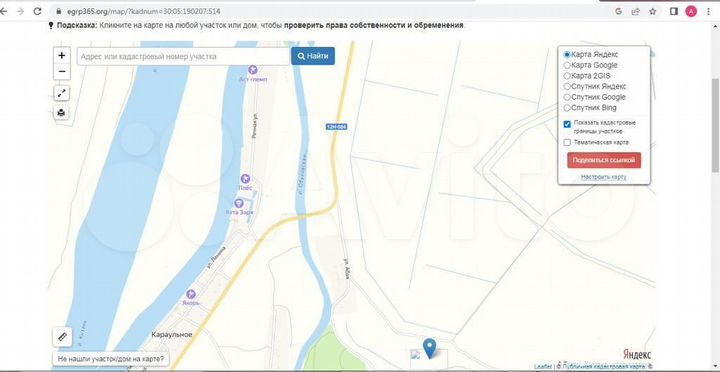Zoom out the map with minus button

[62, 72]
